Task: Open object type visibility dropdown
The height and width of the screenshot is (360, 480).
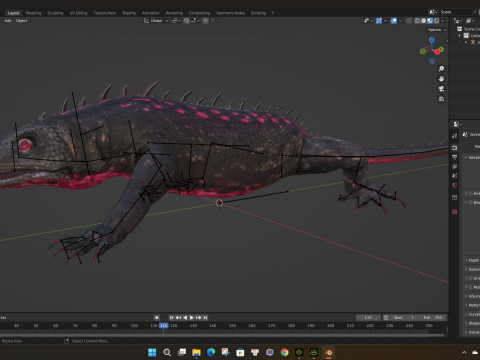Action: click(x=368, y=21)
